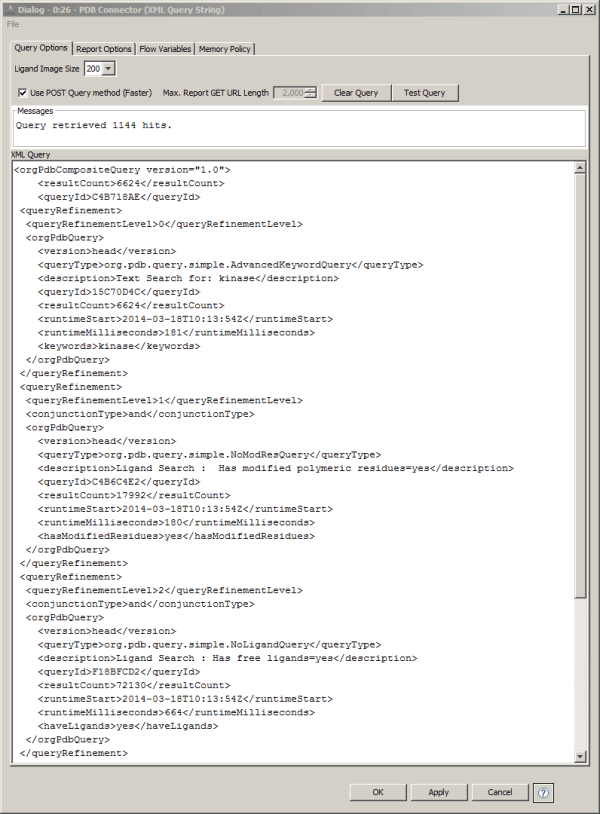Click the orgPdbCompositeQuery version line
The width and height of the screenshot is (600, 814).
pyautogui.click(x=122, y=170)
